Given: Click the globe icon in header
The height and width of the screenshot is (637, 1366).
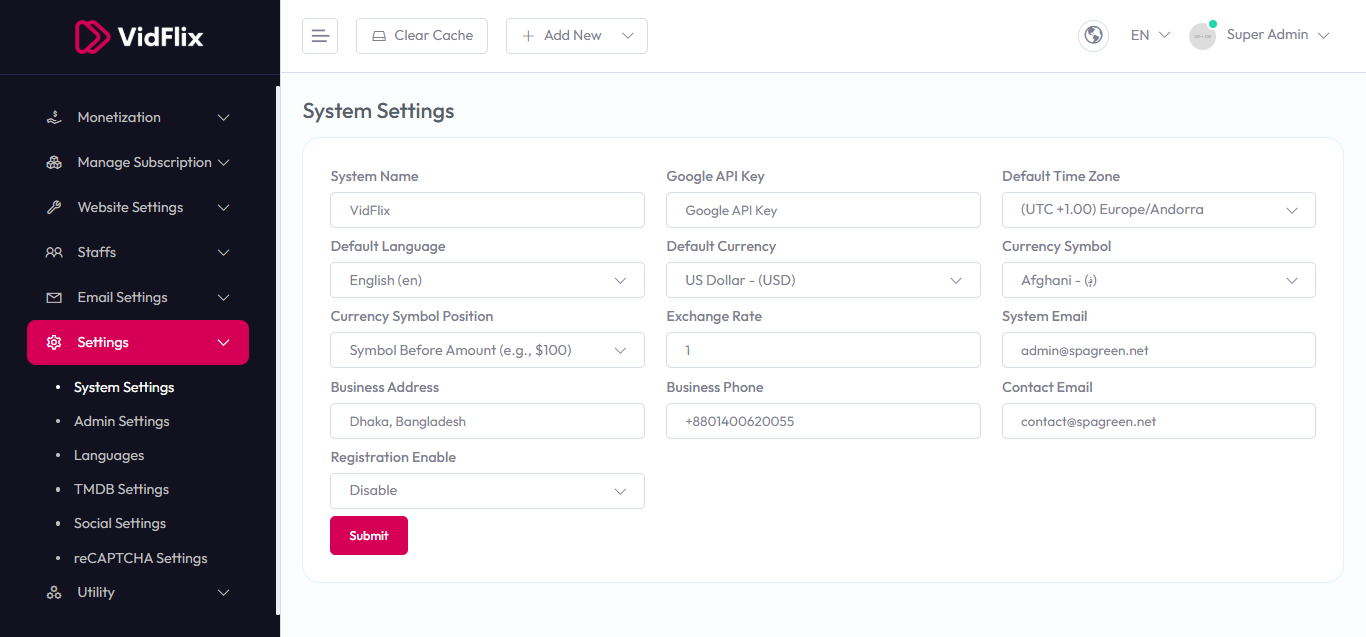Looking at the screenshot, I should point(1093,36).
